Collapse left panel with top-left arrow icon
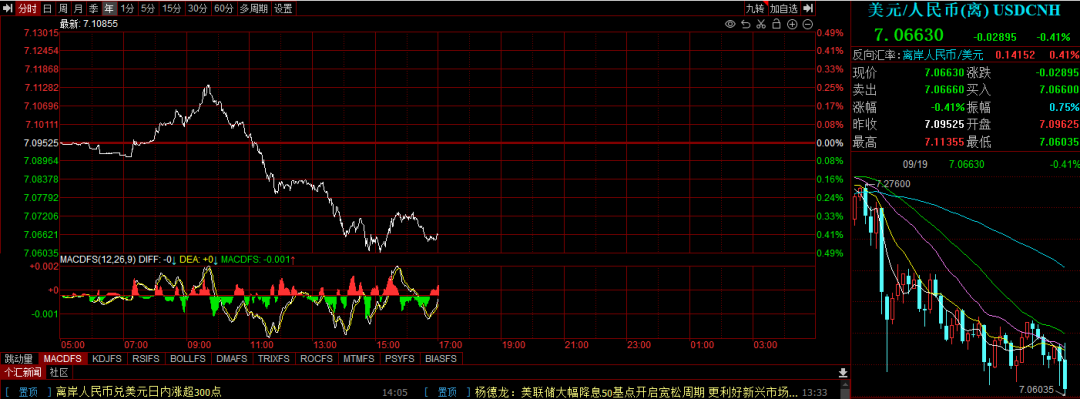1080x399 pixels. [x=7, y=8]
